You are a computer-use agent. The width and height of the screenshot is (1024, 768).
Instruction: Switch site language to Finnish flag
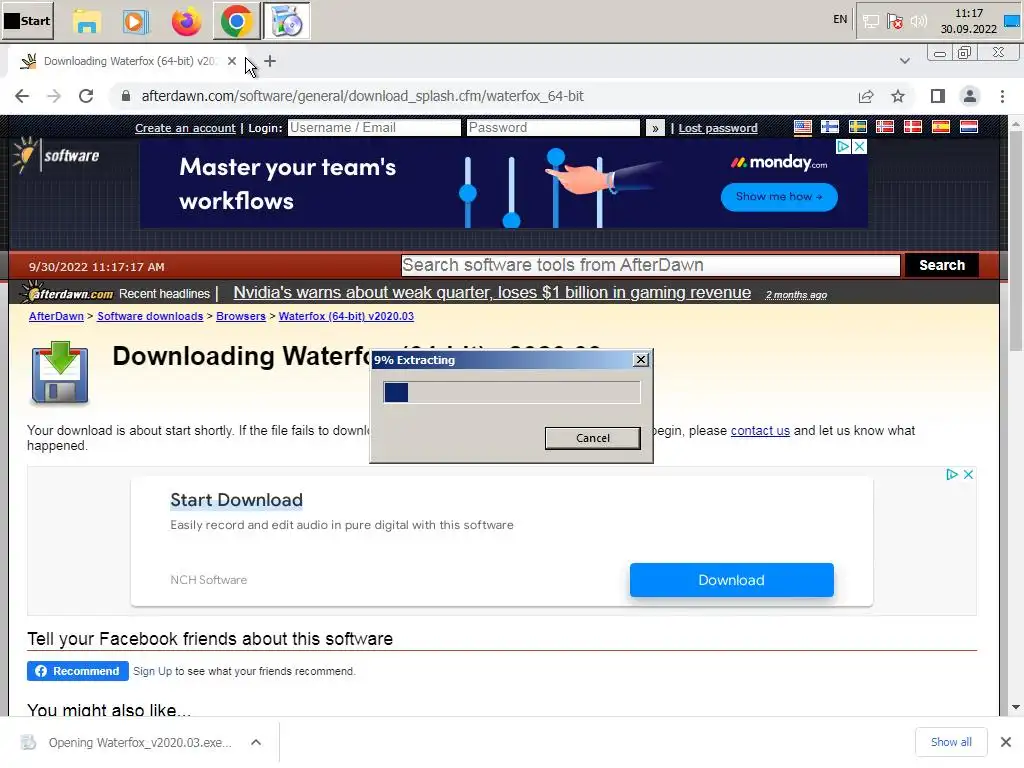pyautogui.click(x=830, y=127)
